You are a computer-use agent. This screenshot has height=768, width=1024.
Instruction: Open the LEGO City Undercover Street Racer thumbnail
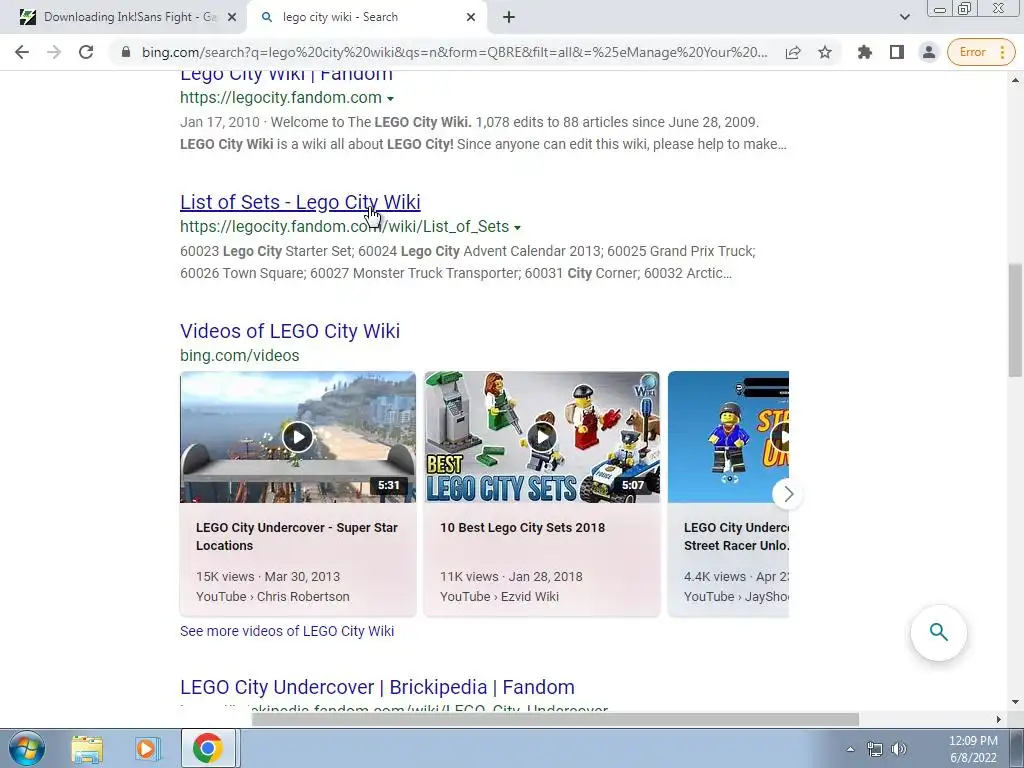(728, 437)
